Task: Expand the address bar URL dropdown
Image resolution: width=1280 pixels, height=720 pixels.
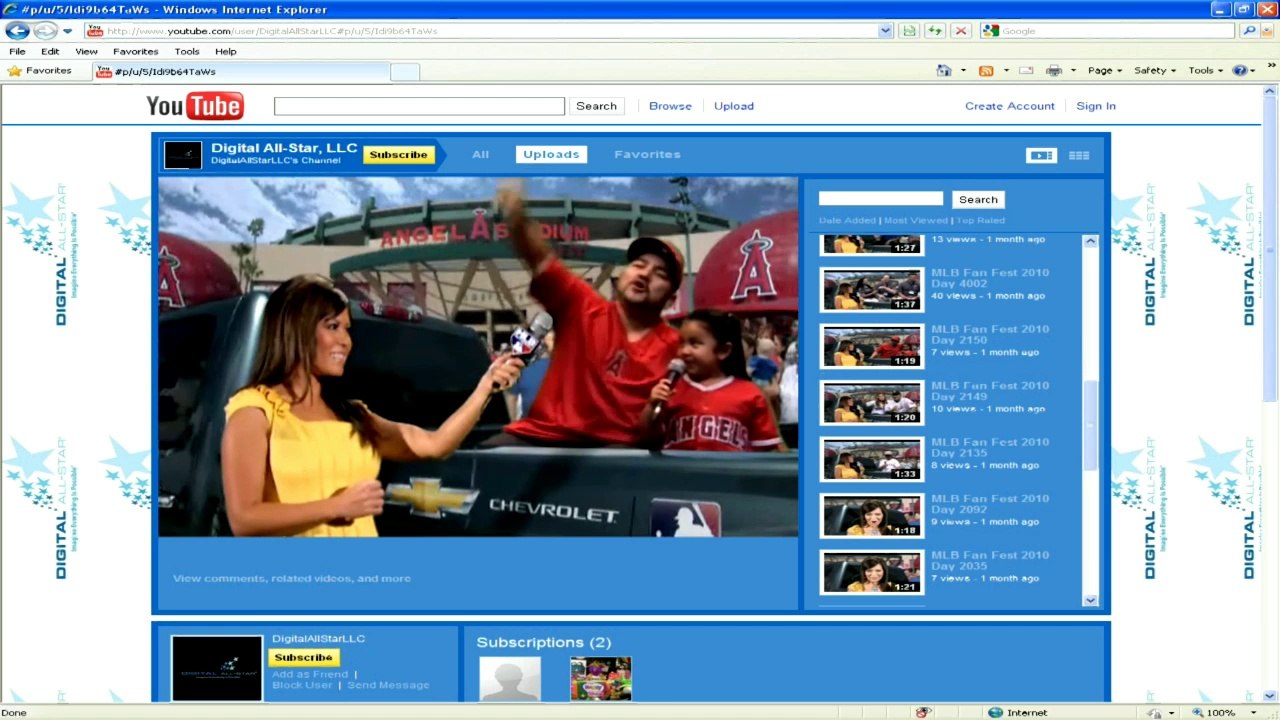Action: [x=885, y=31]
